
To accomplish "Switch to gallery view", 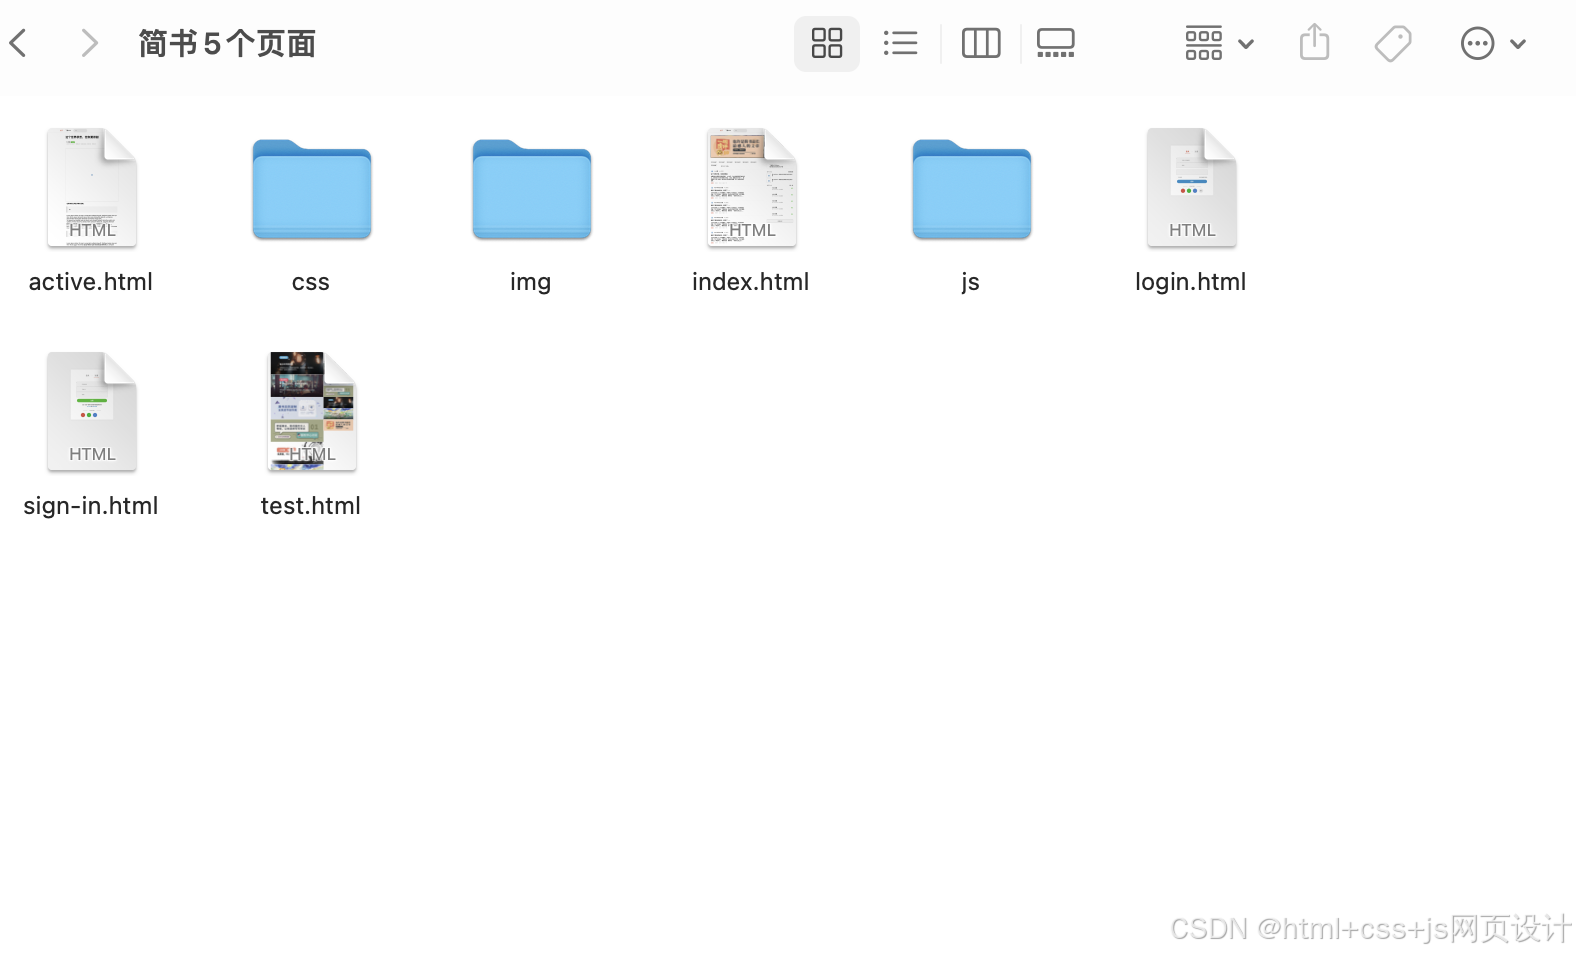I will coord(1055,43).
